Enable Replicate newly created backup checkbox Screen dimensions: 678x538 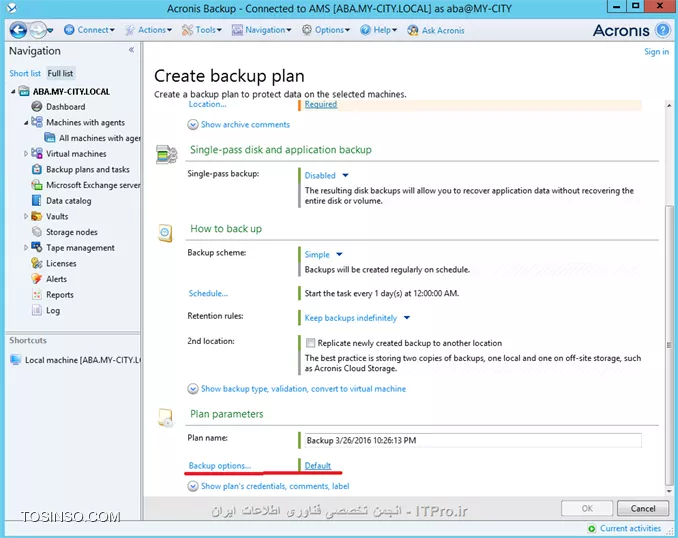(310, 343)
